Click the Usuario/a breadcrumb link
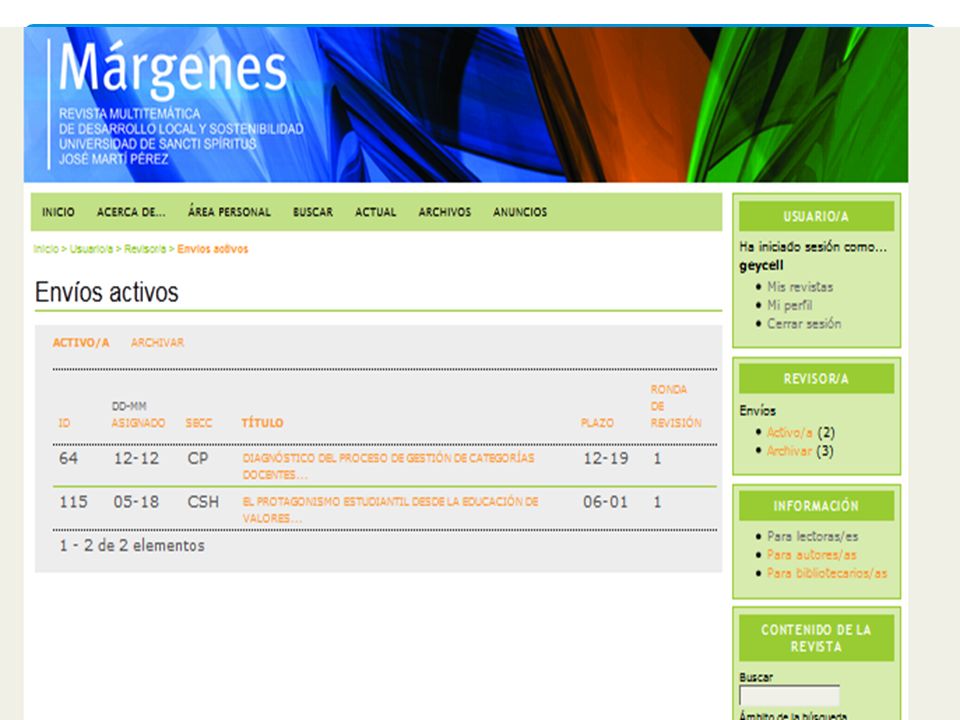This screenshot has width=960, height=720. tap(91, 249)
